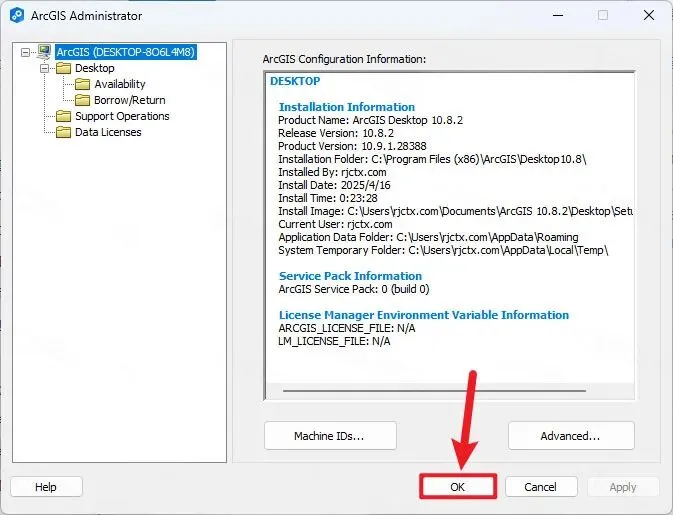Click the Cancel button
Screen dimensions: 673x515
click(x=541, y=487)
